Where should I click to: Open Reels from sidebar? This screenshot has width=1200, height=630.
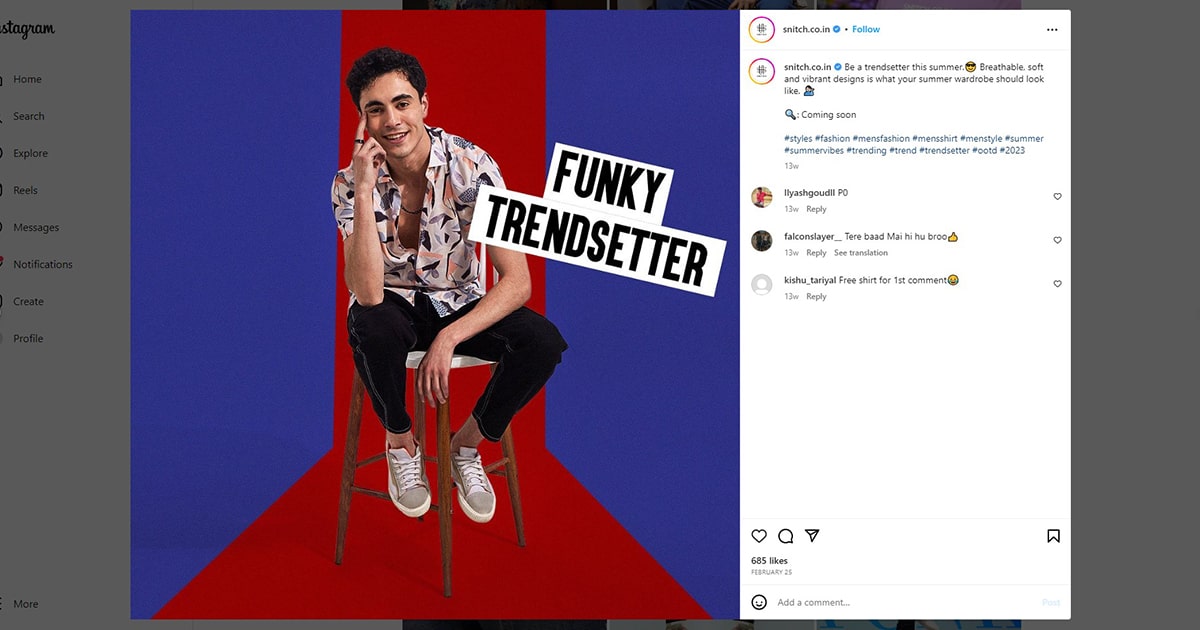click(x=25, y=190)
